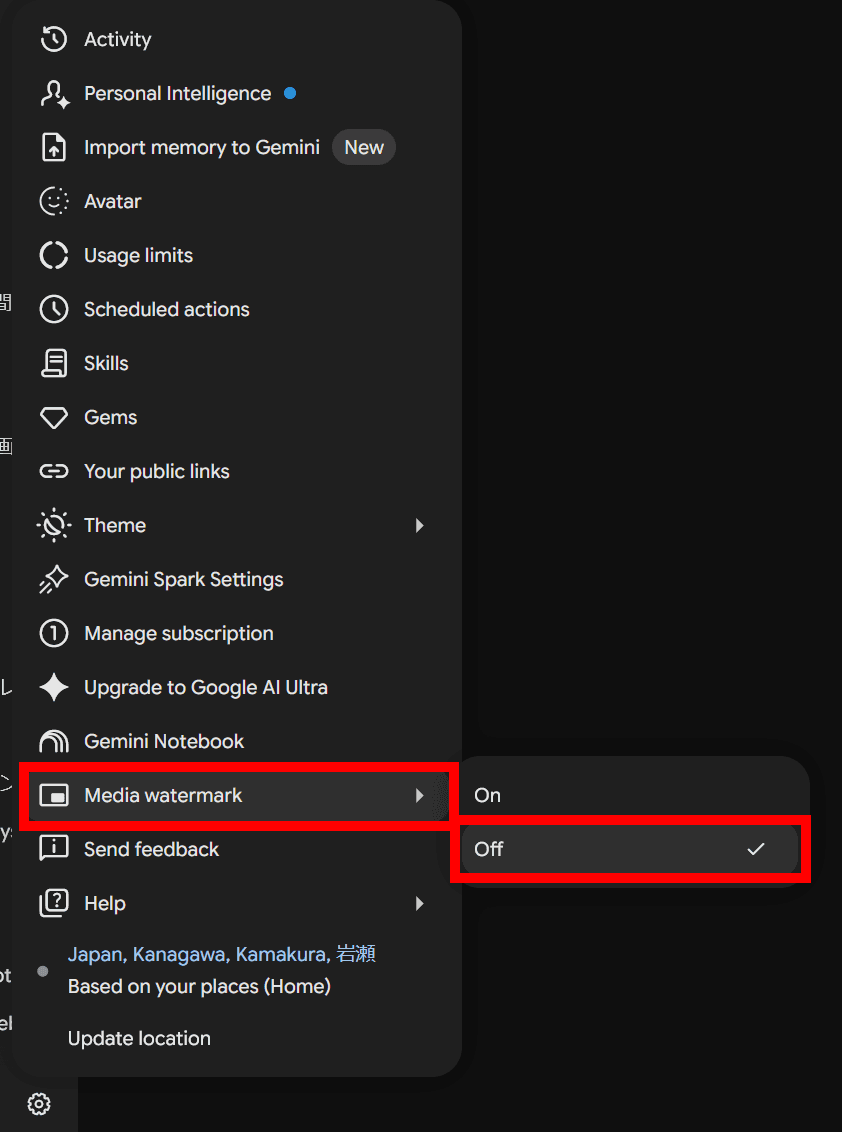Open the Activity menu entry

coord(237,39)
